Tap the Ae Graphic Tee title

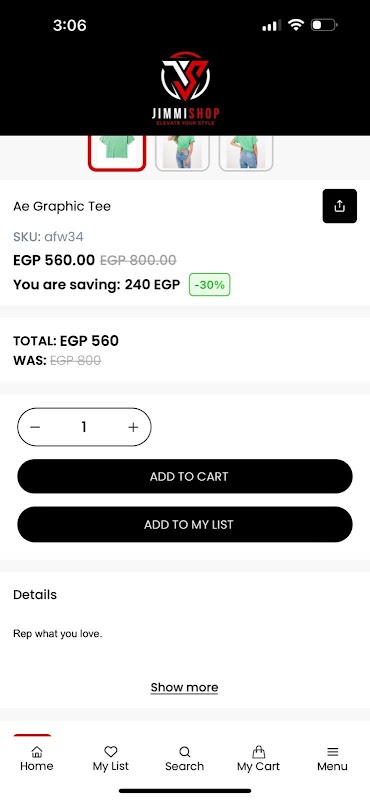[62, 207]
